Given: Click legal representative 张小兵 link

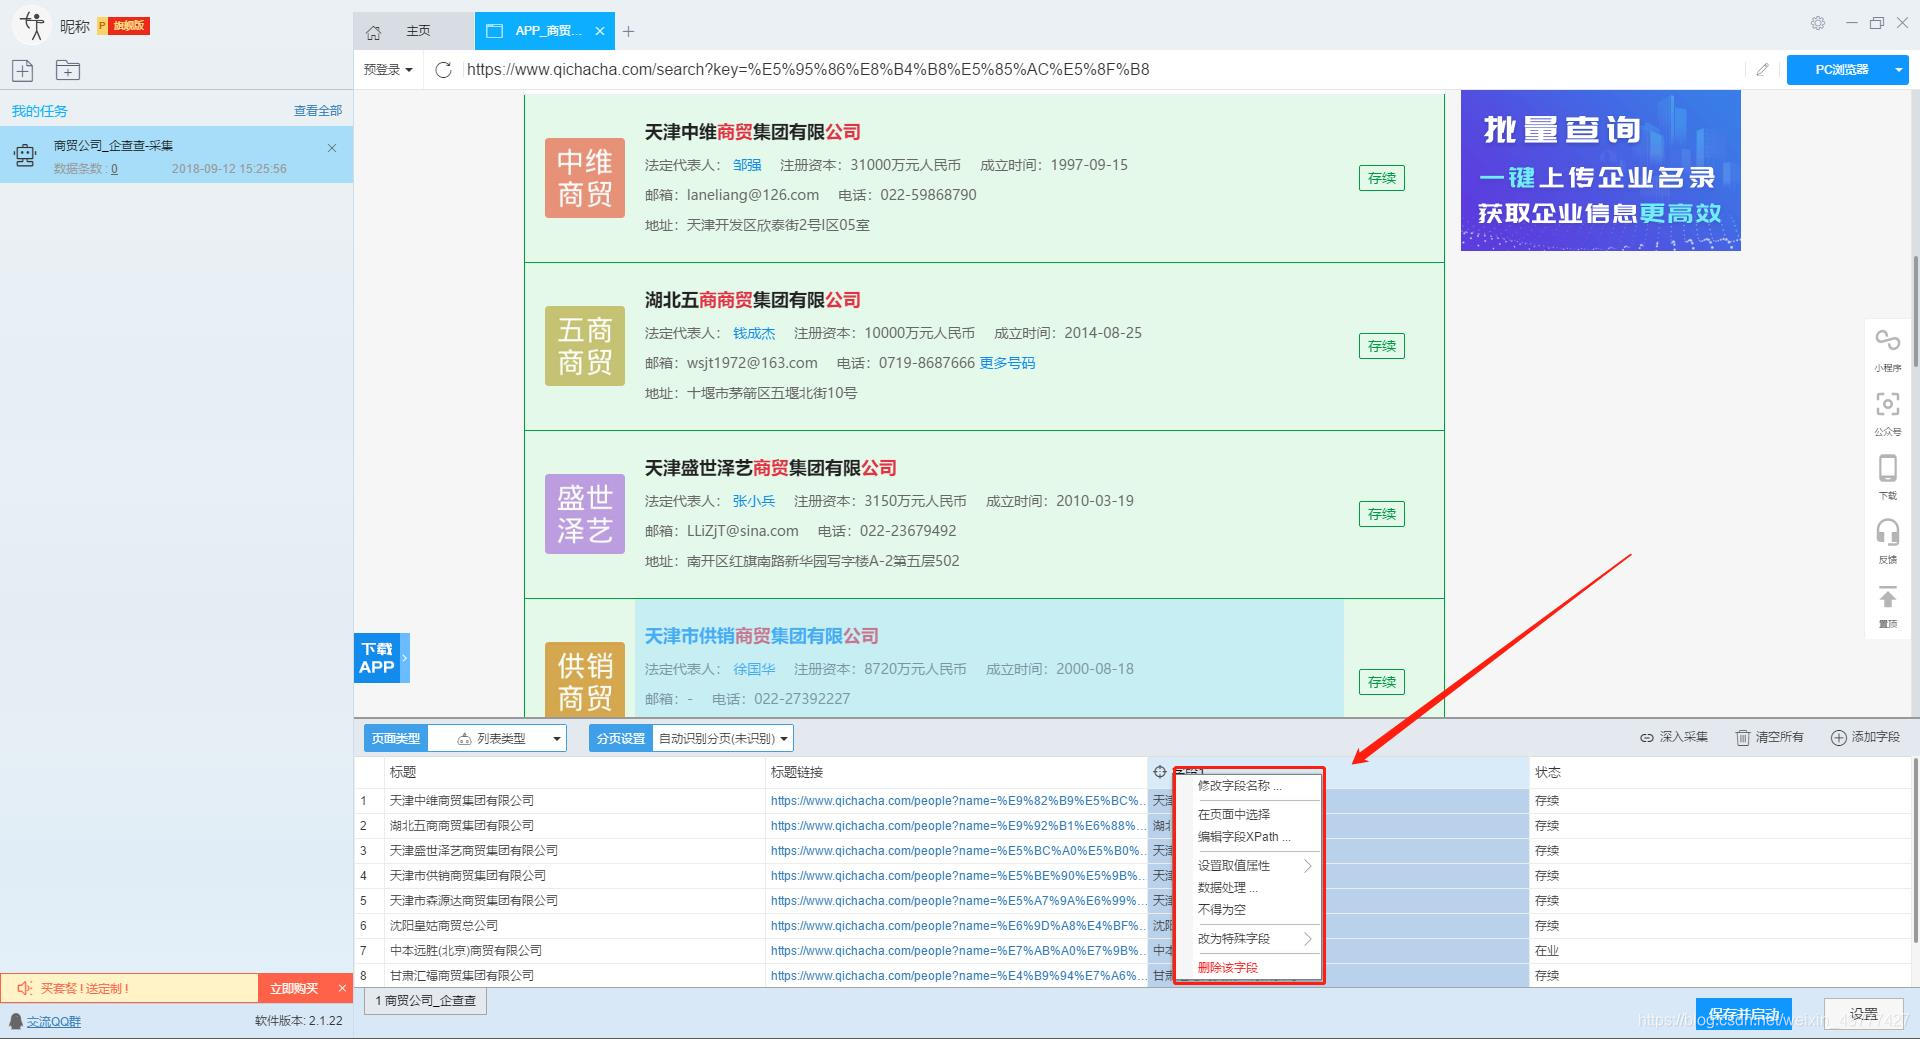Looking at the screenshot, I should pyautogui.click(x=754, y=501).
